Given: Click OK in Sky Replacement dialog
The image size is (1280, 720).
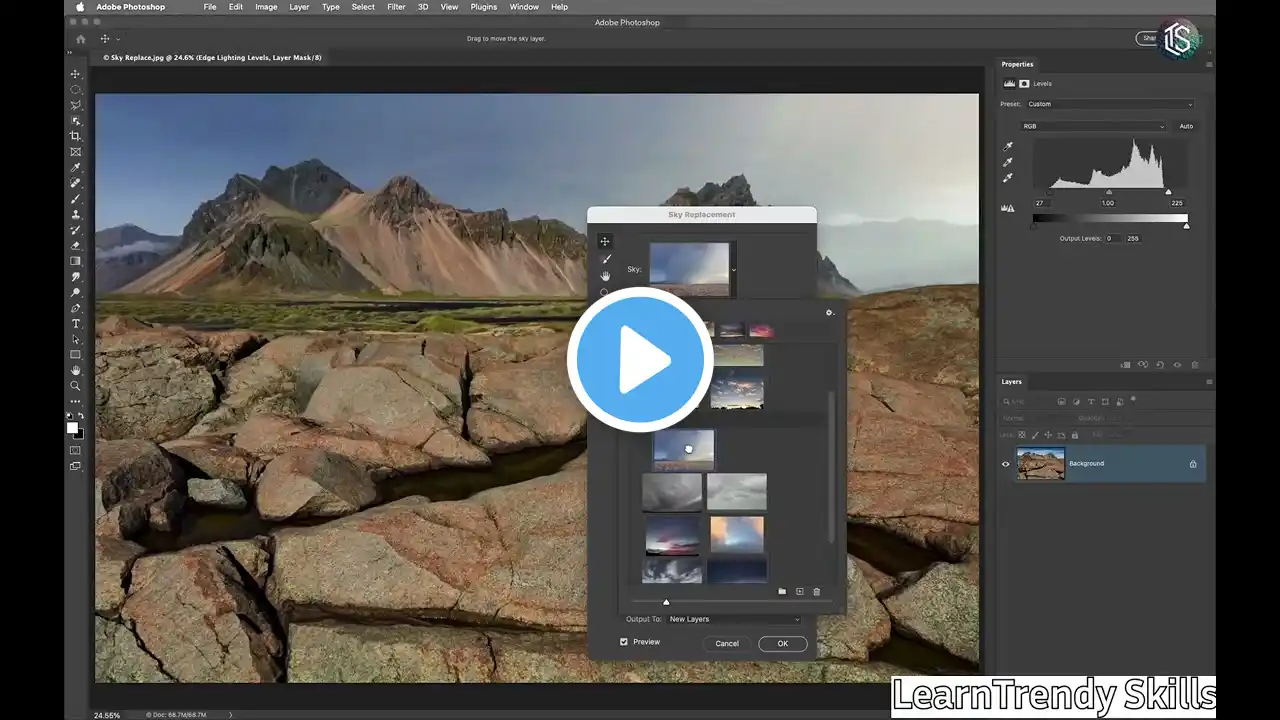Looking at the screenshot, I should coord(782,643).
